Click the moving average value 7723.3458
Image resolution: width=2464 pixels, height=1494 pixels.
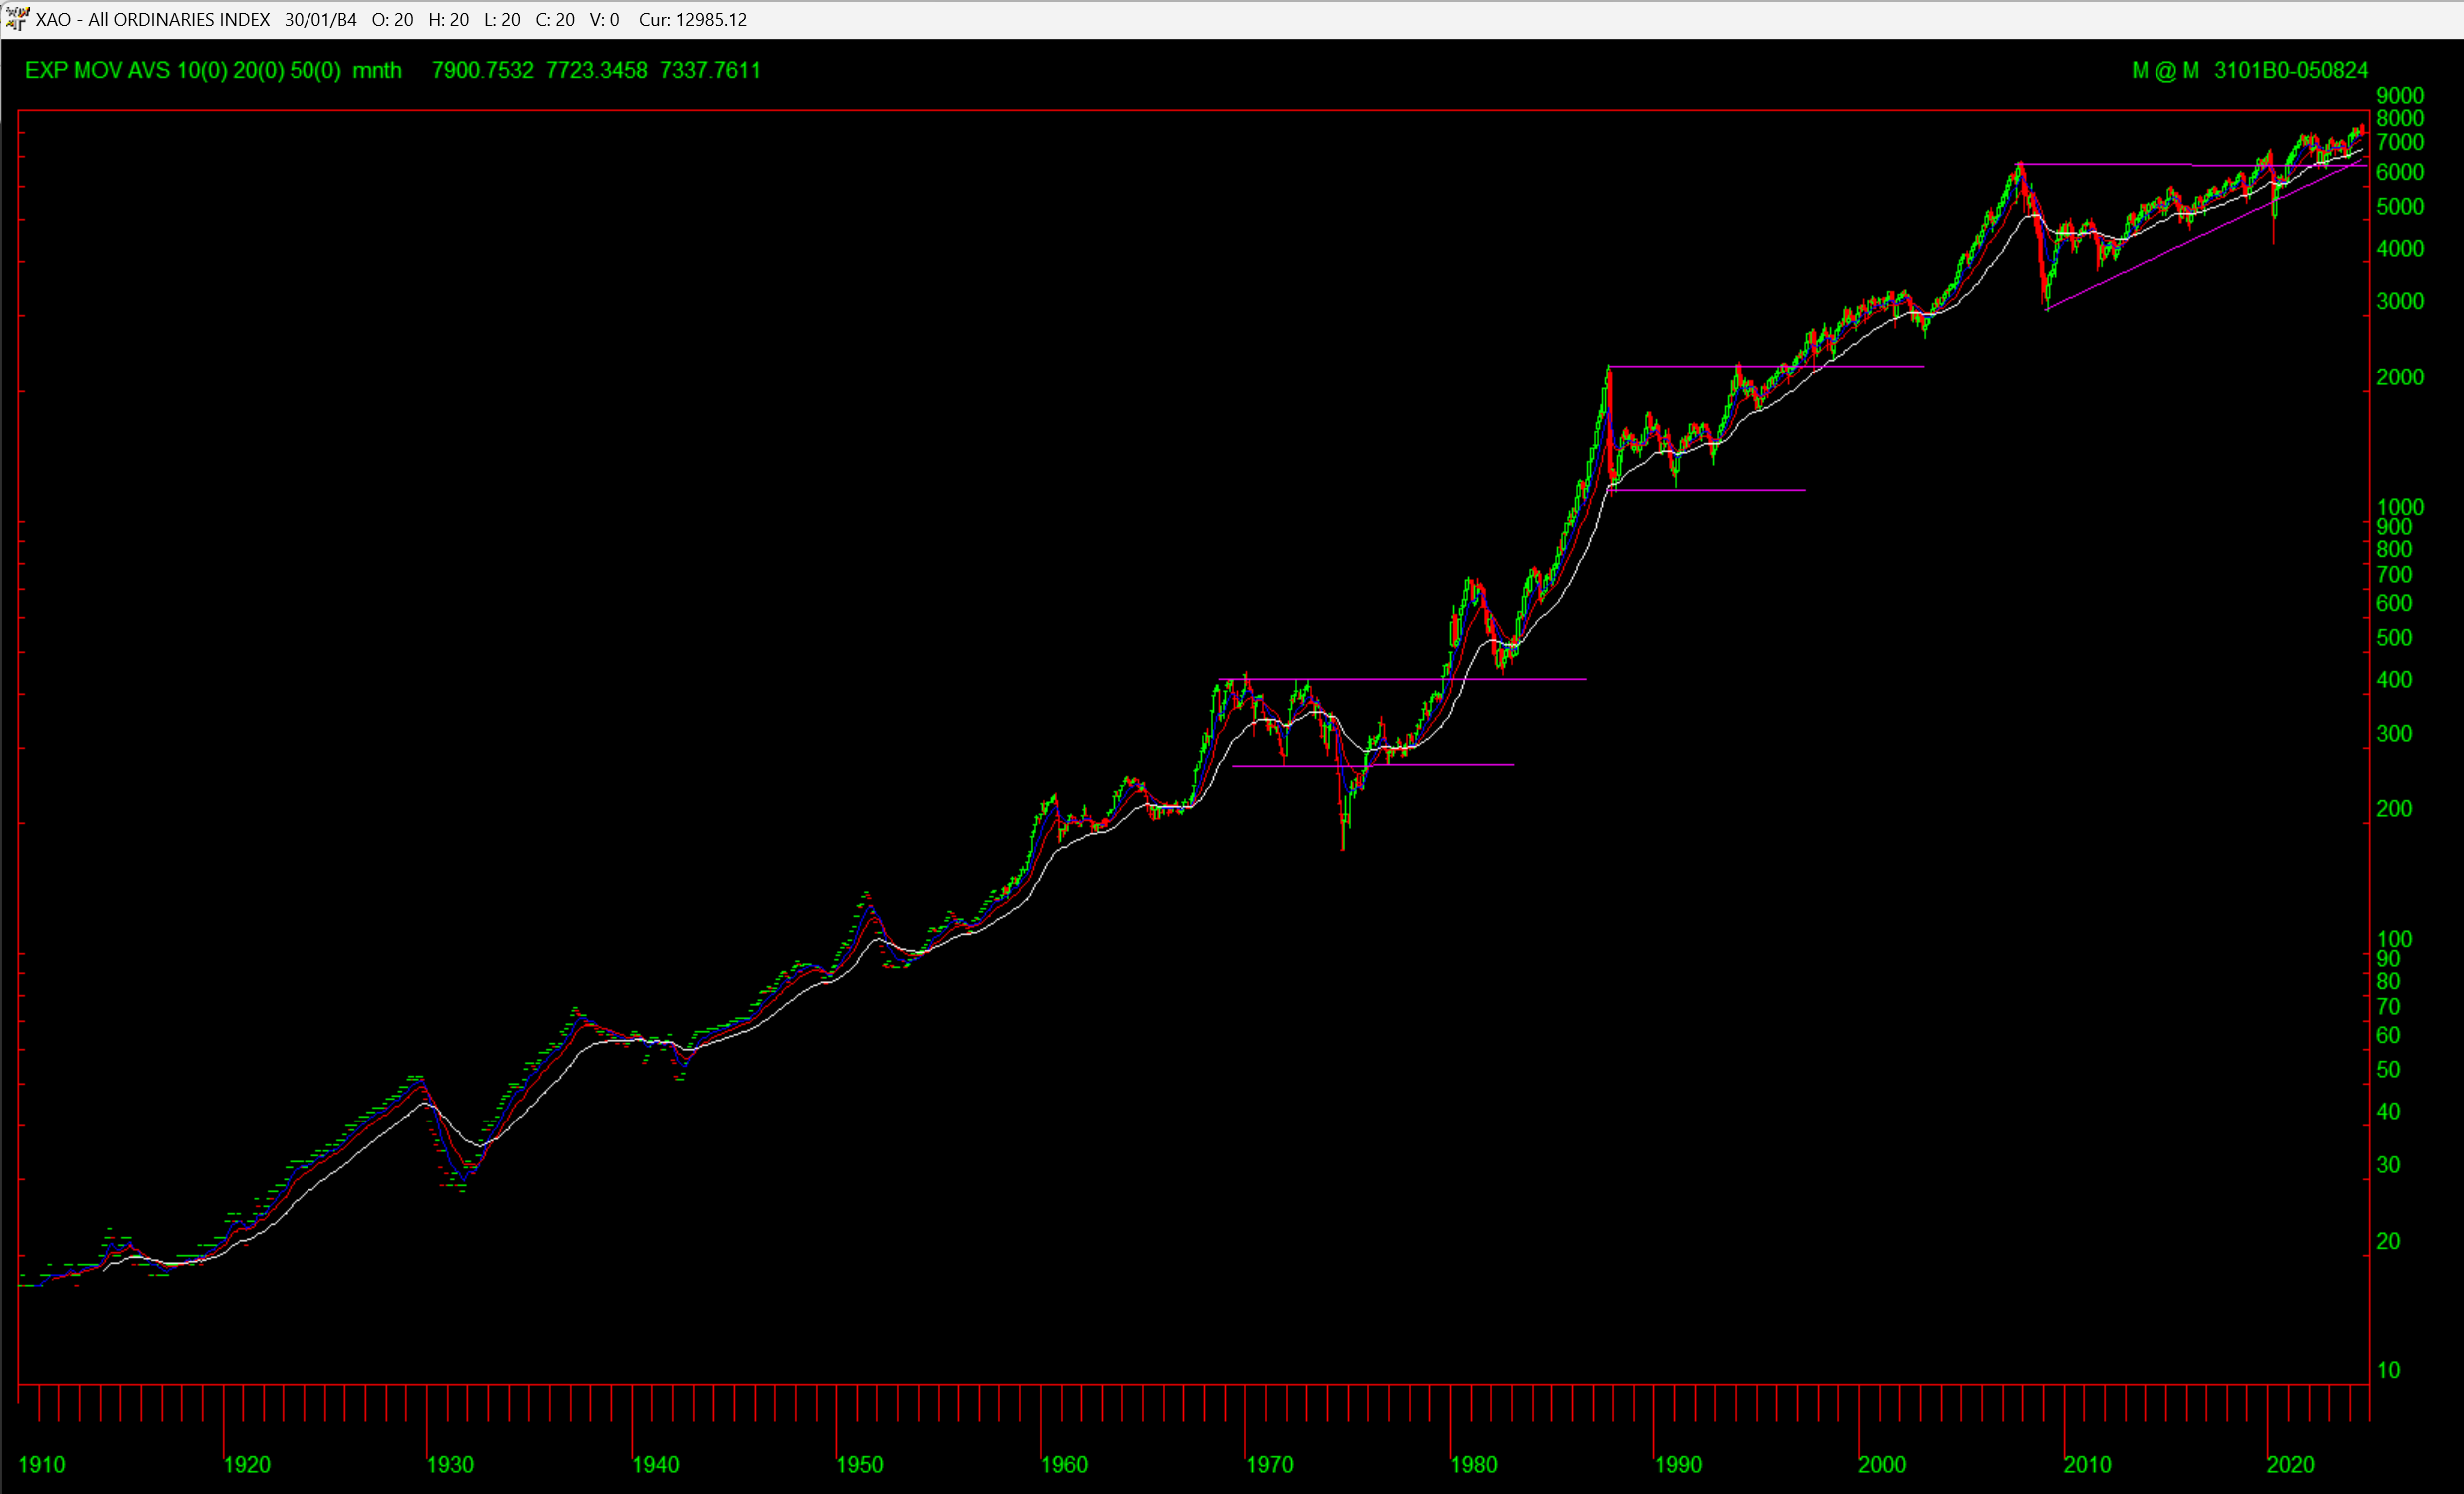coord(597,70)
